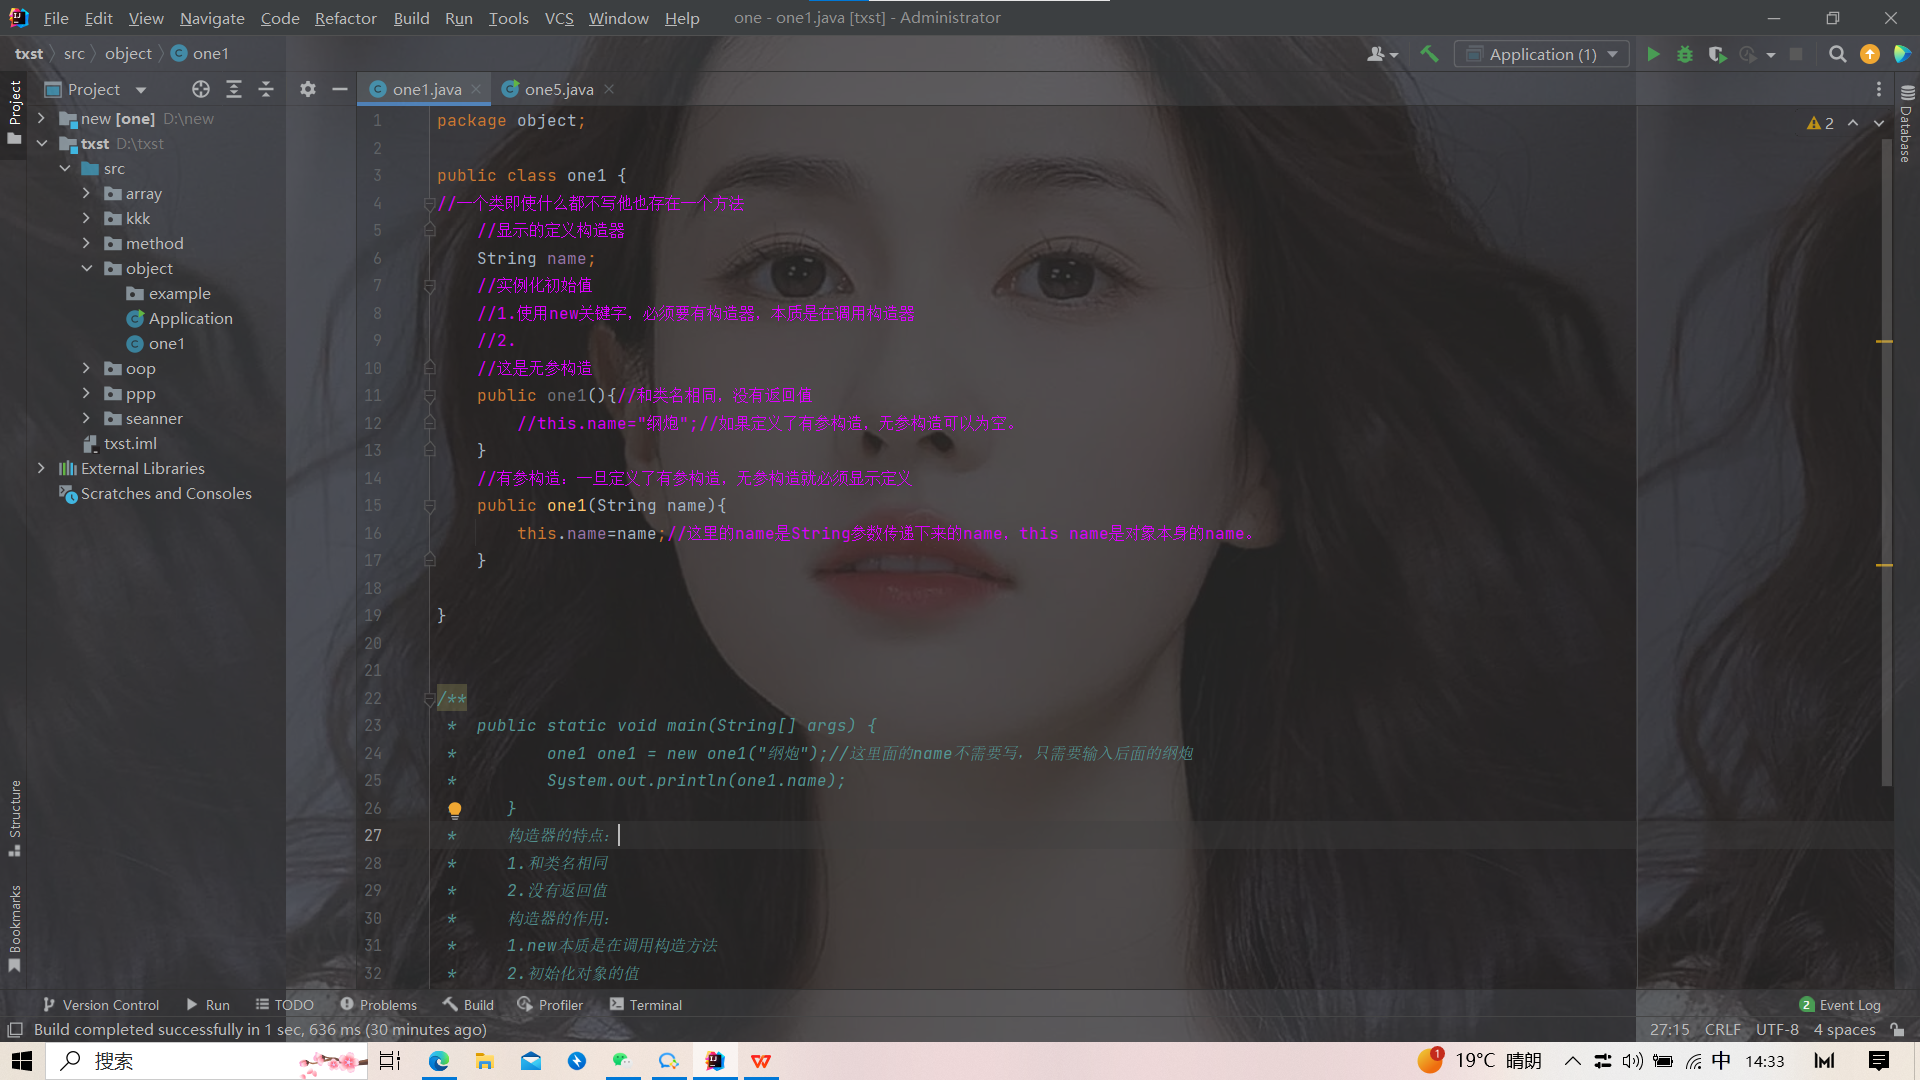Open the Refactor menu
The image size is (1920, 1080).
[345, 18]
